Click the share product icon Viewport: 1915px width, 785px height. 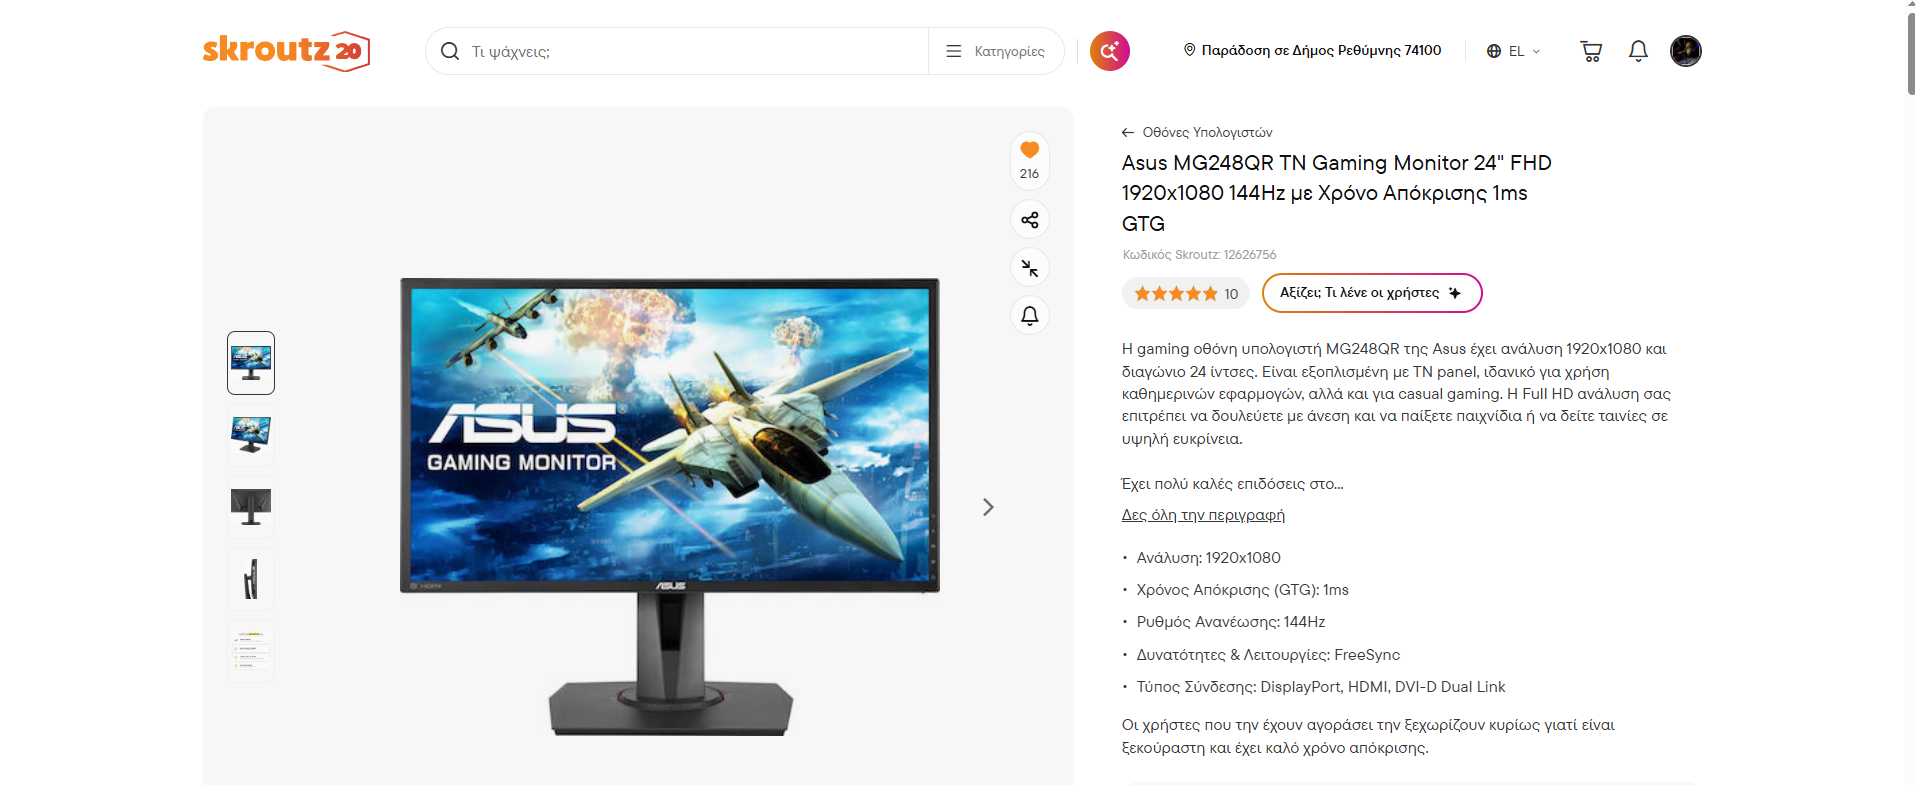click(x=1030, y=220)
